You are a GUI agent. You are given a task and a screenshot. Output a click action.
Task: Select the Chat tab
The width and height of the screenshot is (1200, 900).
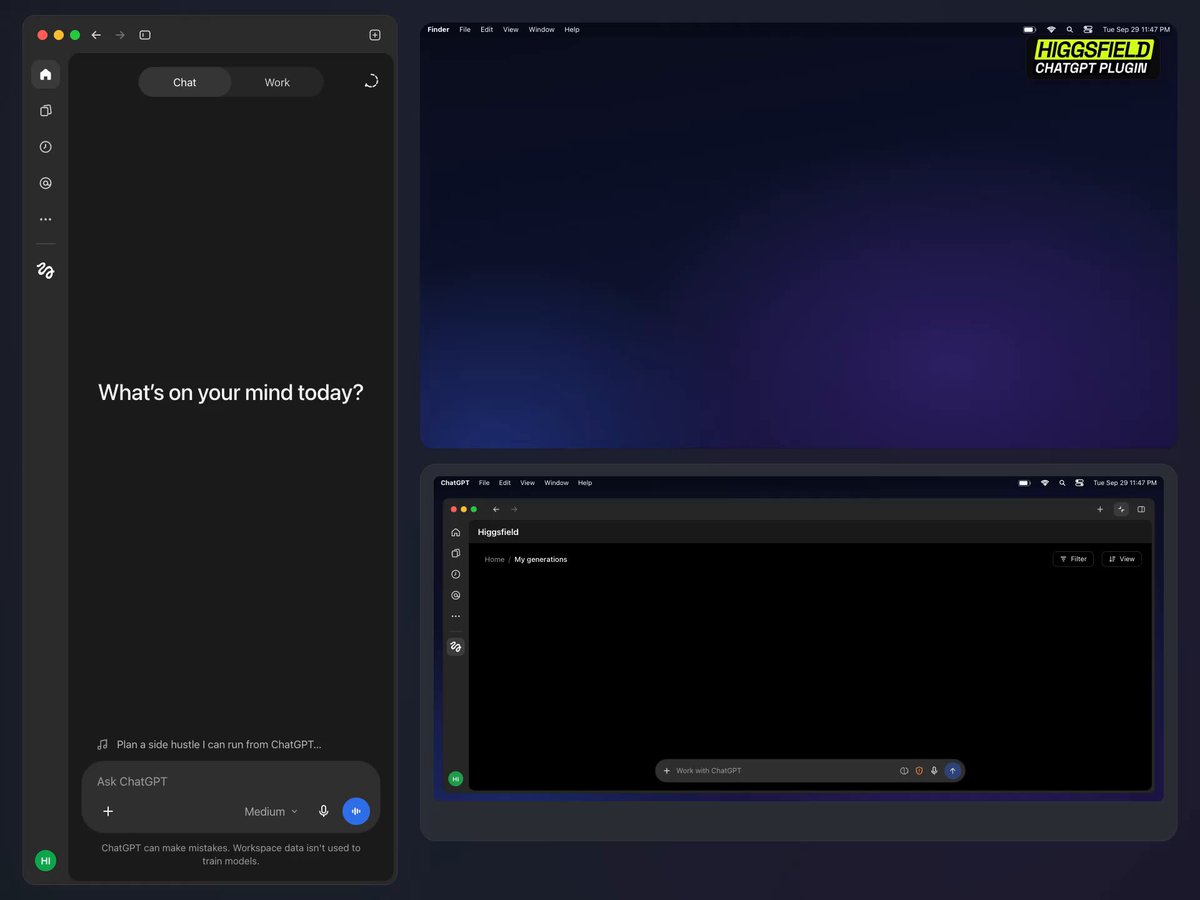point(185,82)
